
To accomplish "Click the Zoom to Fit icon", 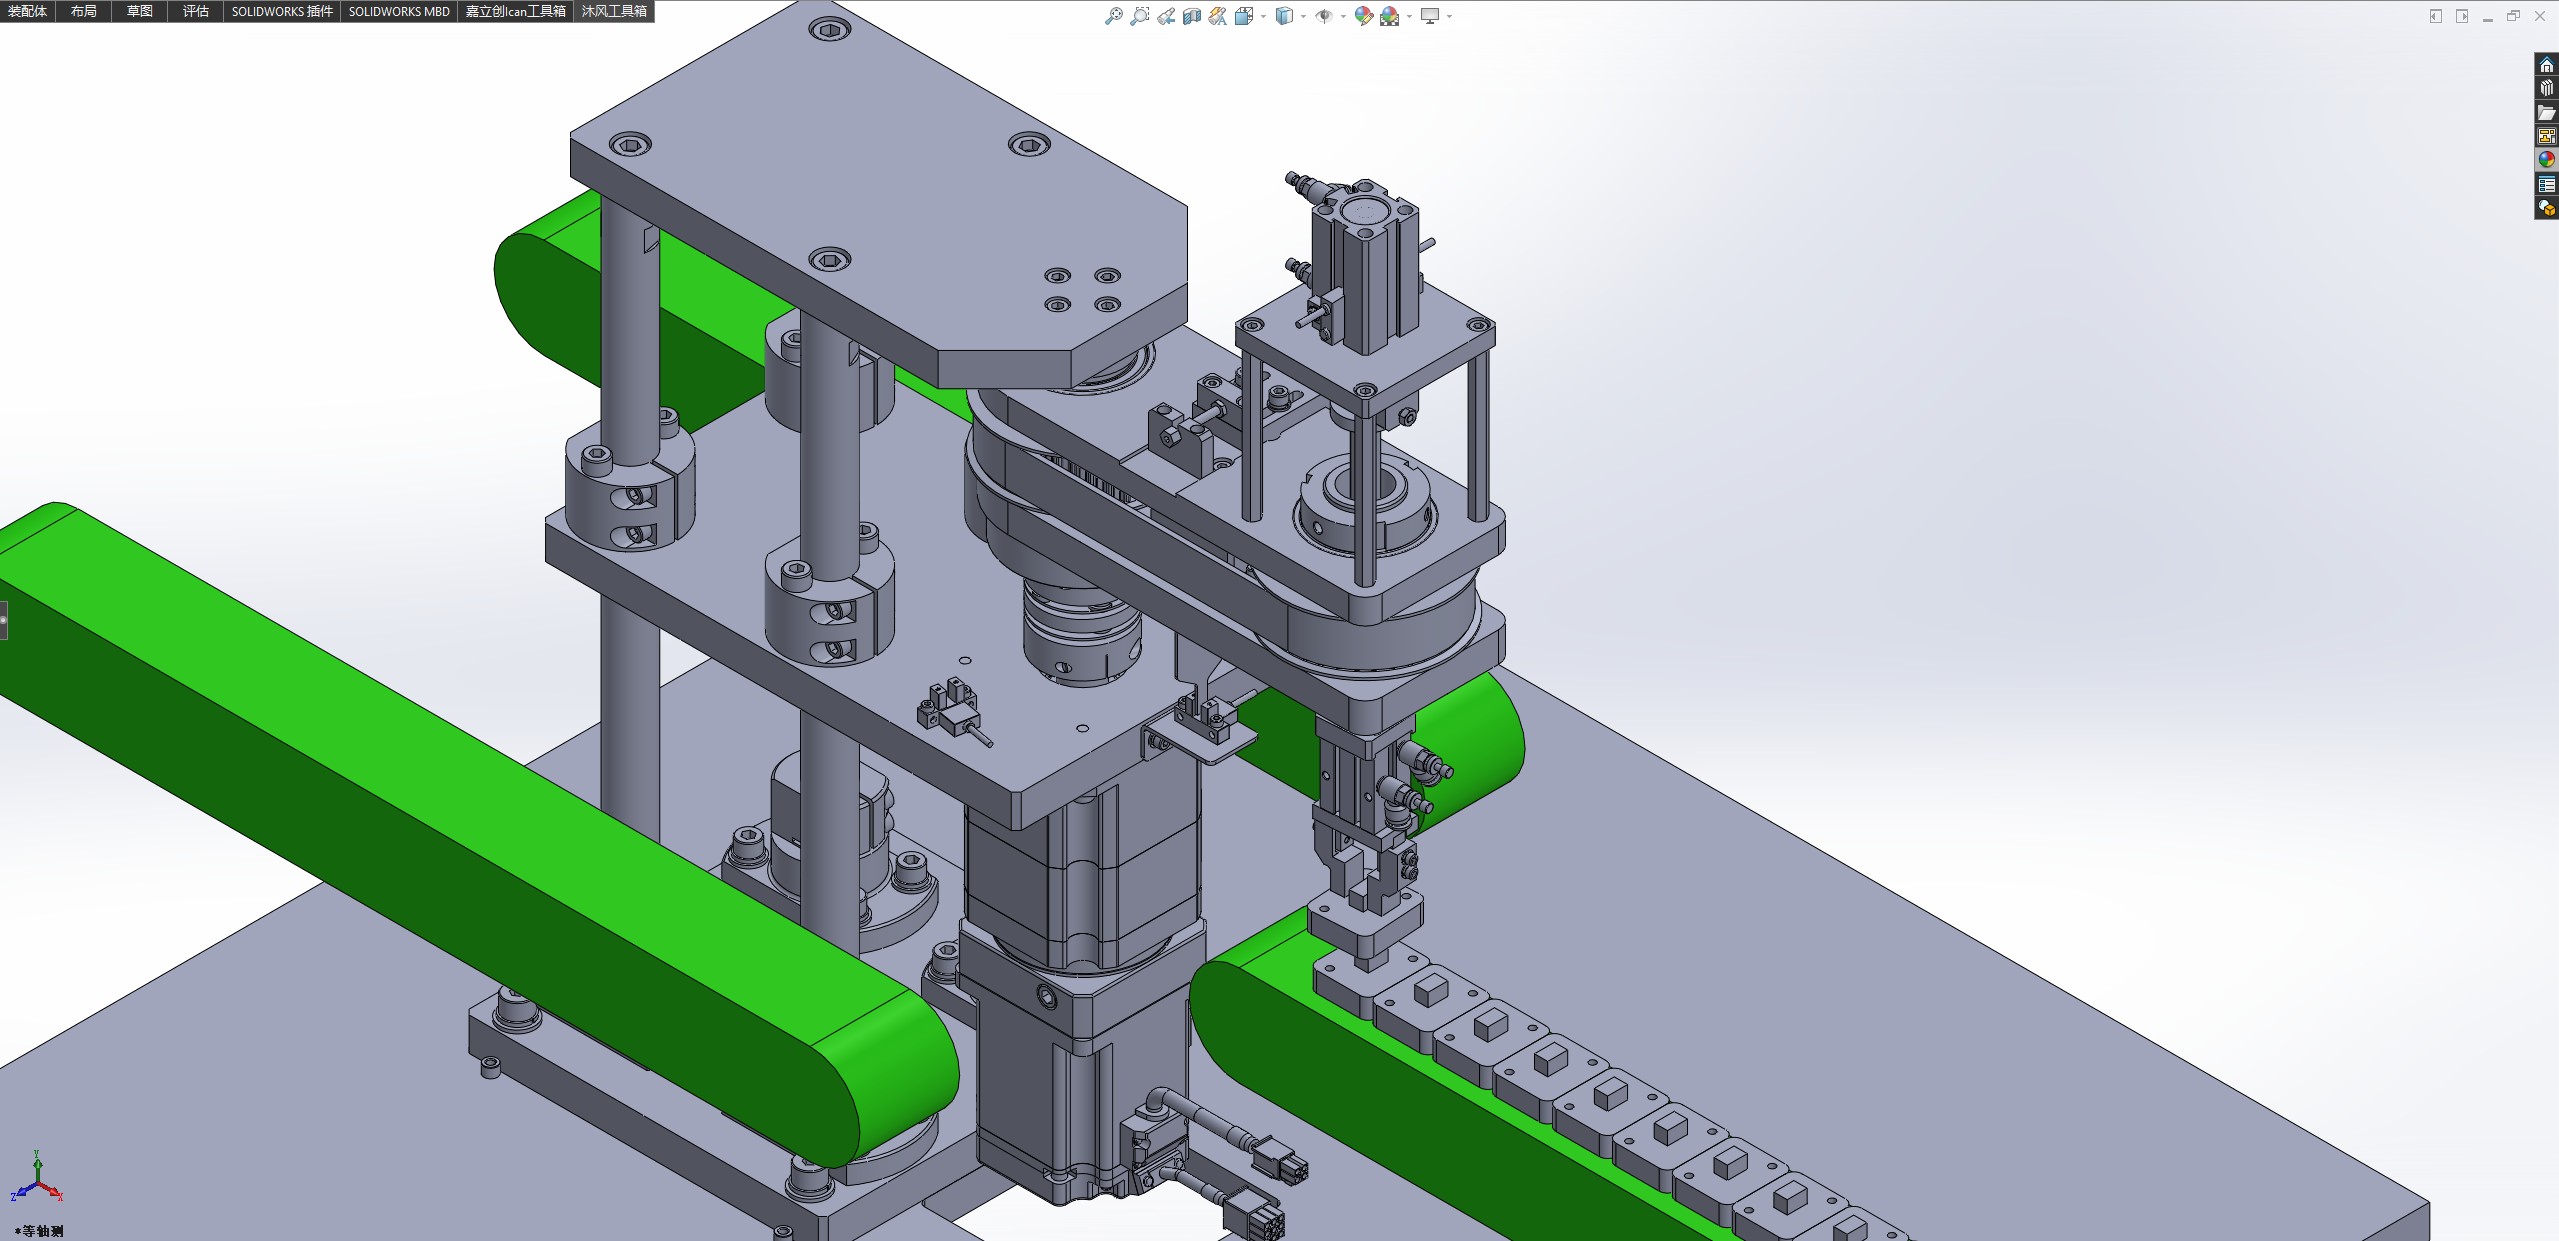I will (1113, 16).
